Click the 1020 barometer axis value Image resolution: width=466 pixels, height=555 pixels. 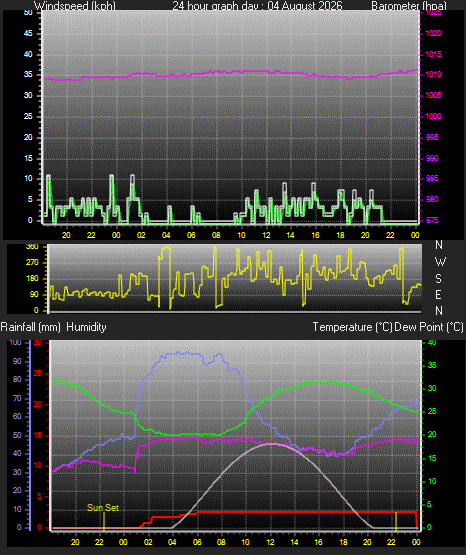click(433, 33)
